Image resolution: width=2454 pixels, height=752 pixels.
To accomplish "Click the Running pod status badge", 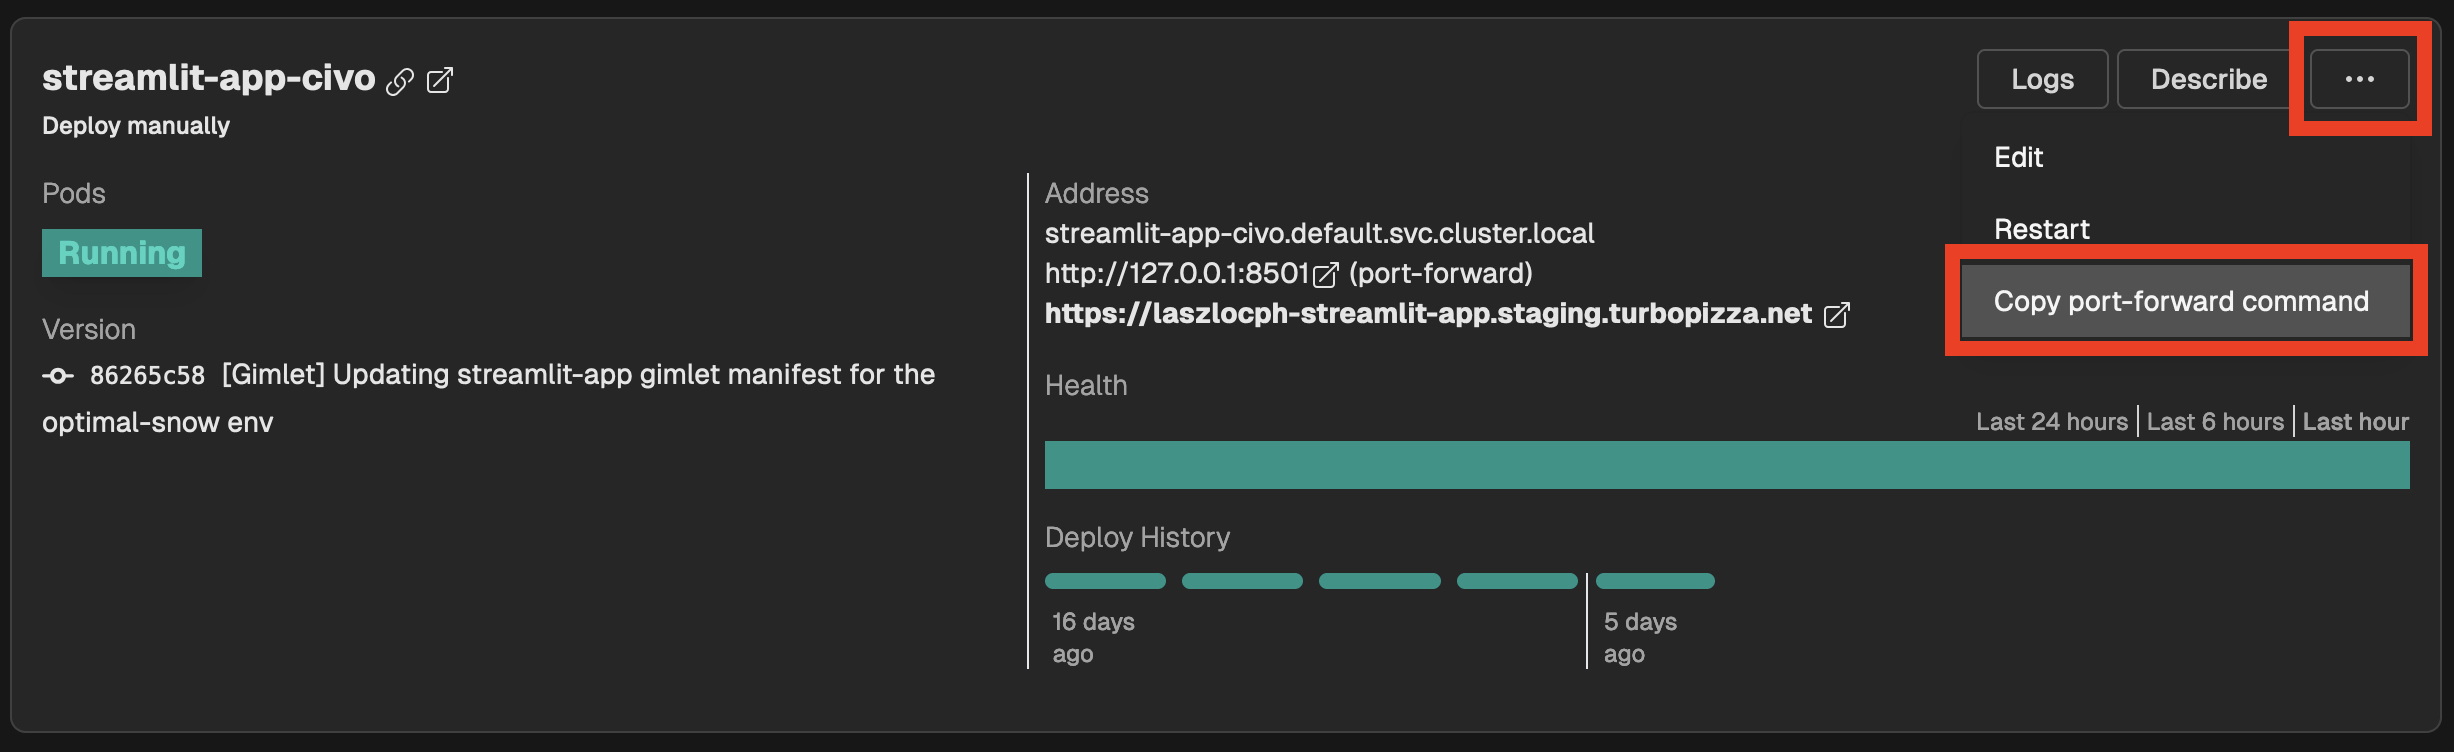I will tap(122, 253).
